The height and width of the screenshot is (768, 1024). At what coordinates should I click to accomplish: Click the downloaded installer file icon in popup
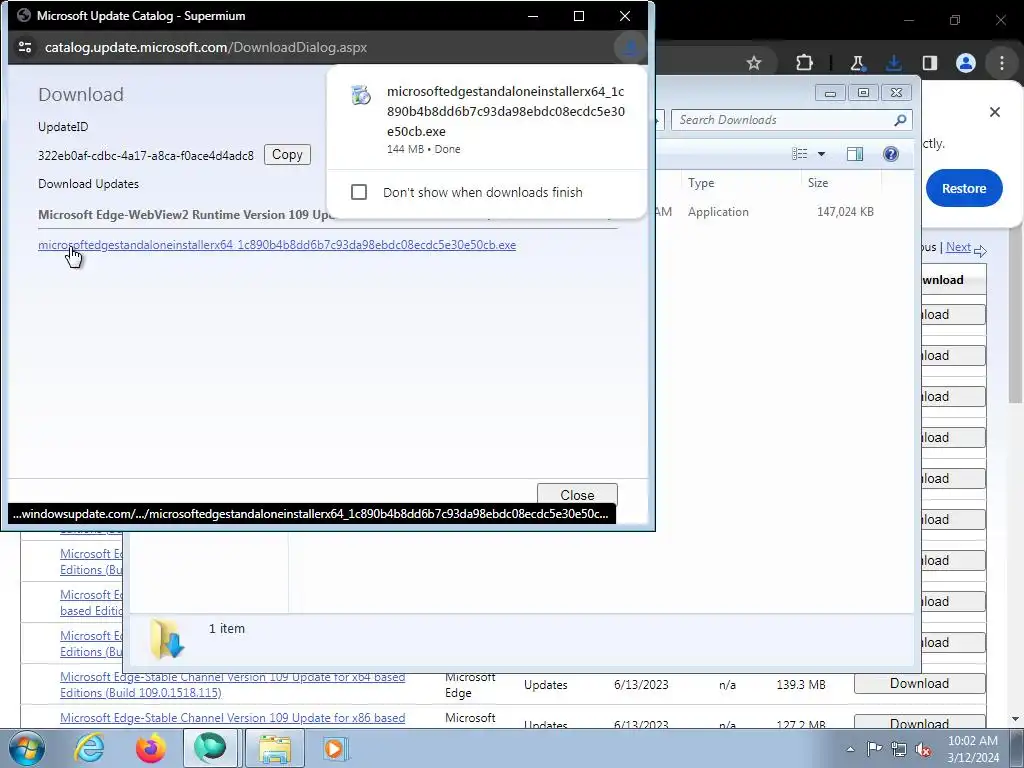point(360,95)
